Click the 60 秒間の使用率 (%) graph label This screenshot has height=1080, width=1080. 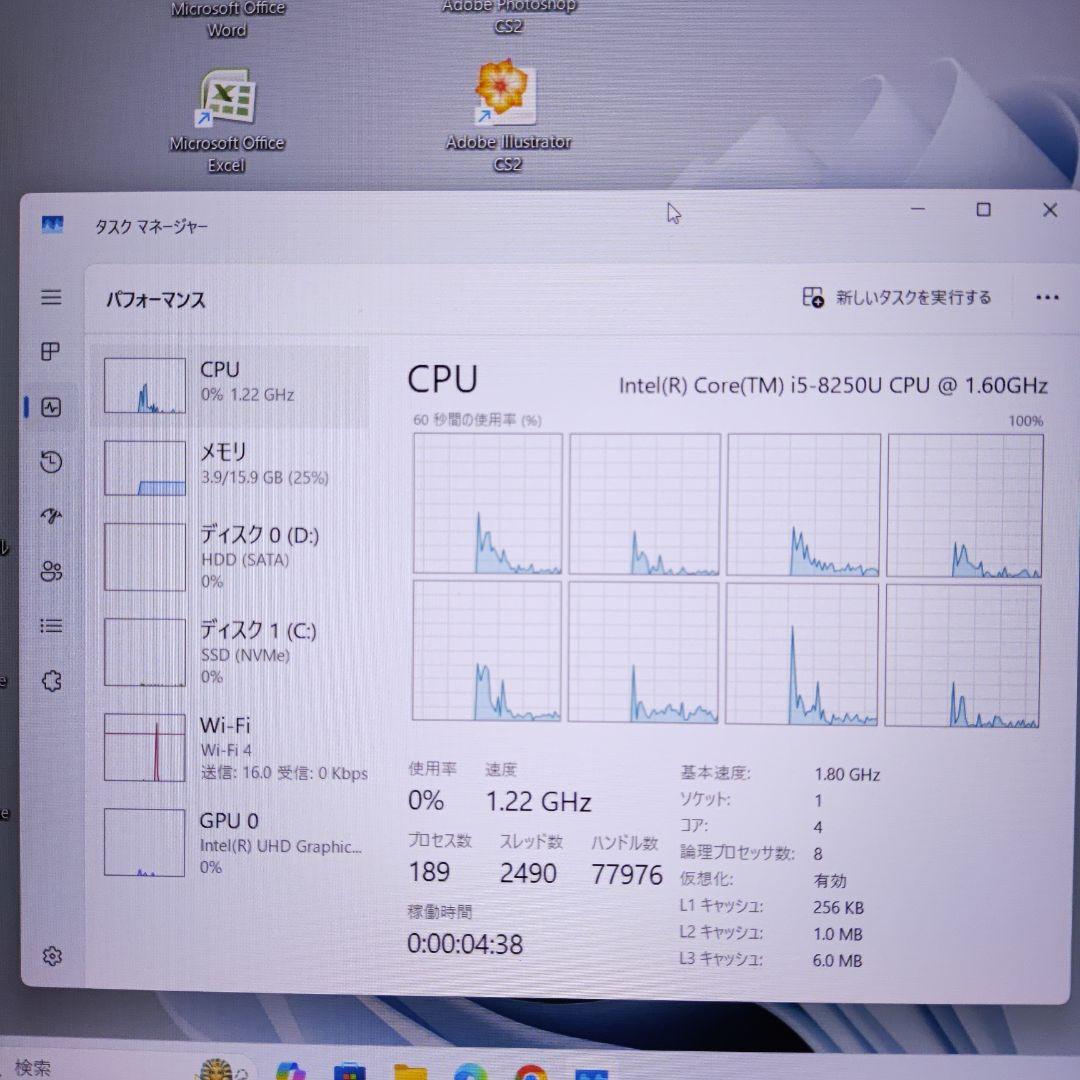tap(477, 420)
